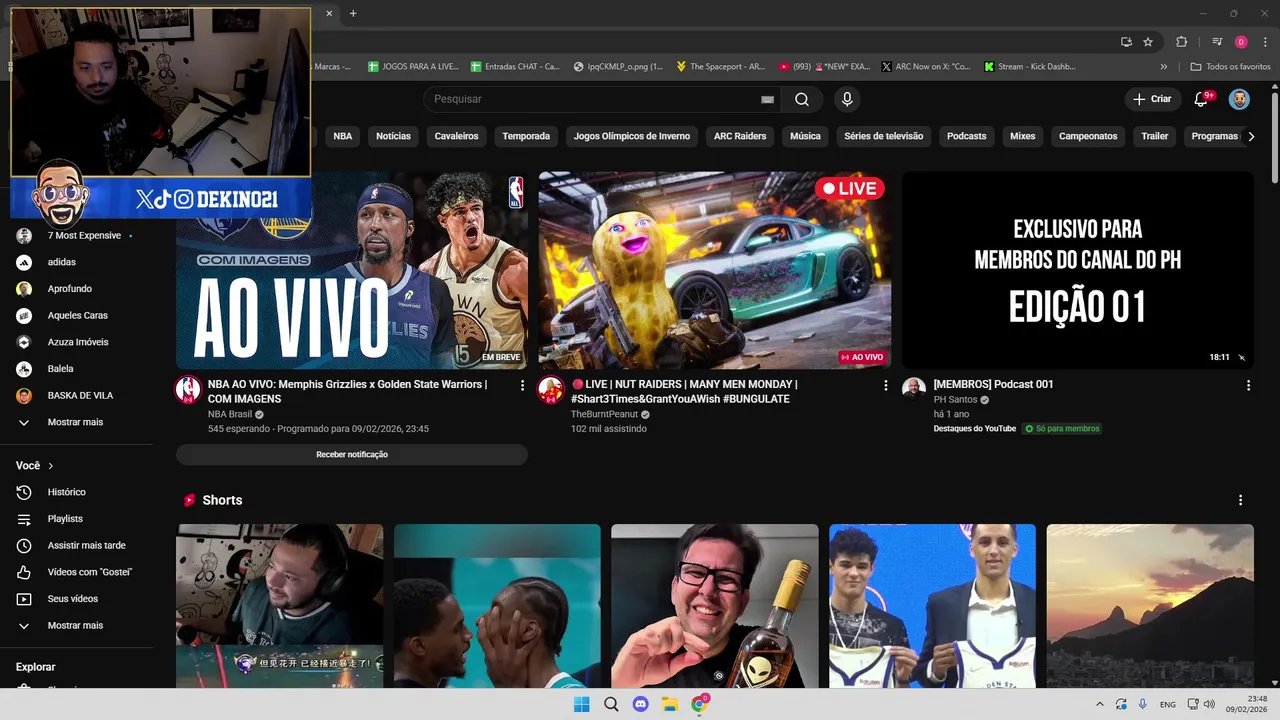The width and height of the screenshot is (1280, 720).
Task: Open Chrome media control icon
Action: pos(1217,42)
